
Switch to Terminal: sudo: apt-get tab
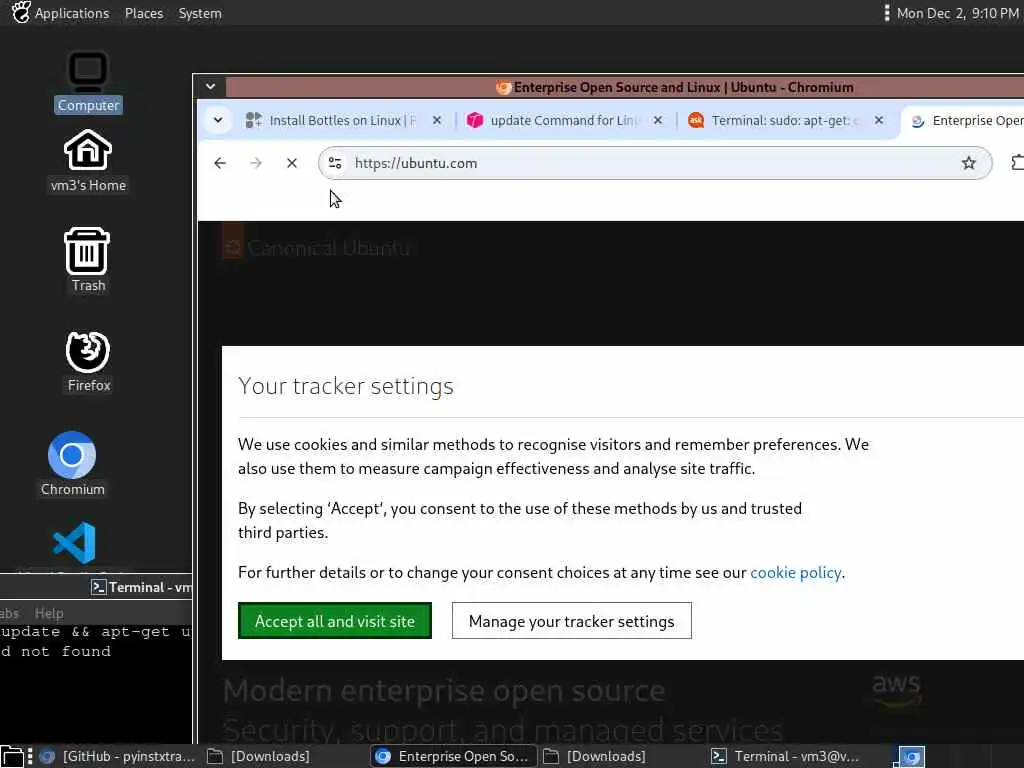[x=786, y=120]
